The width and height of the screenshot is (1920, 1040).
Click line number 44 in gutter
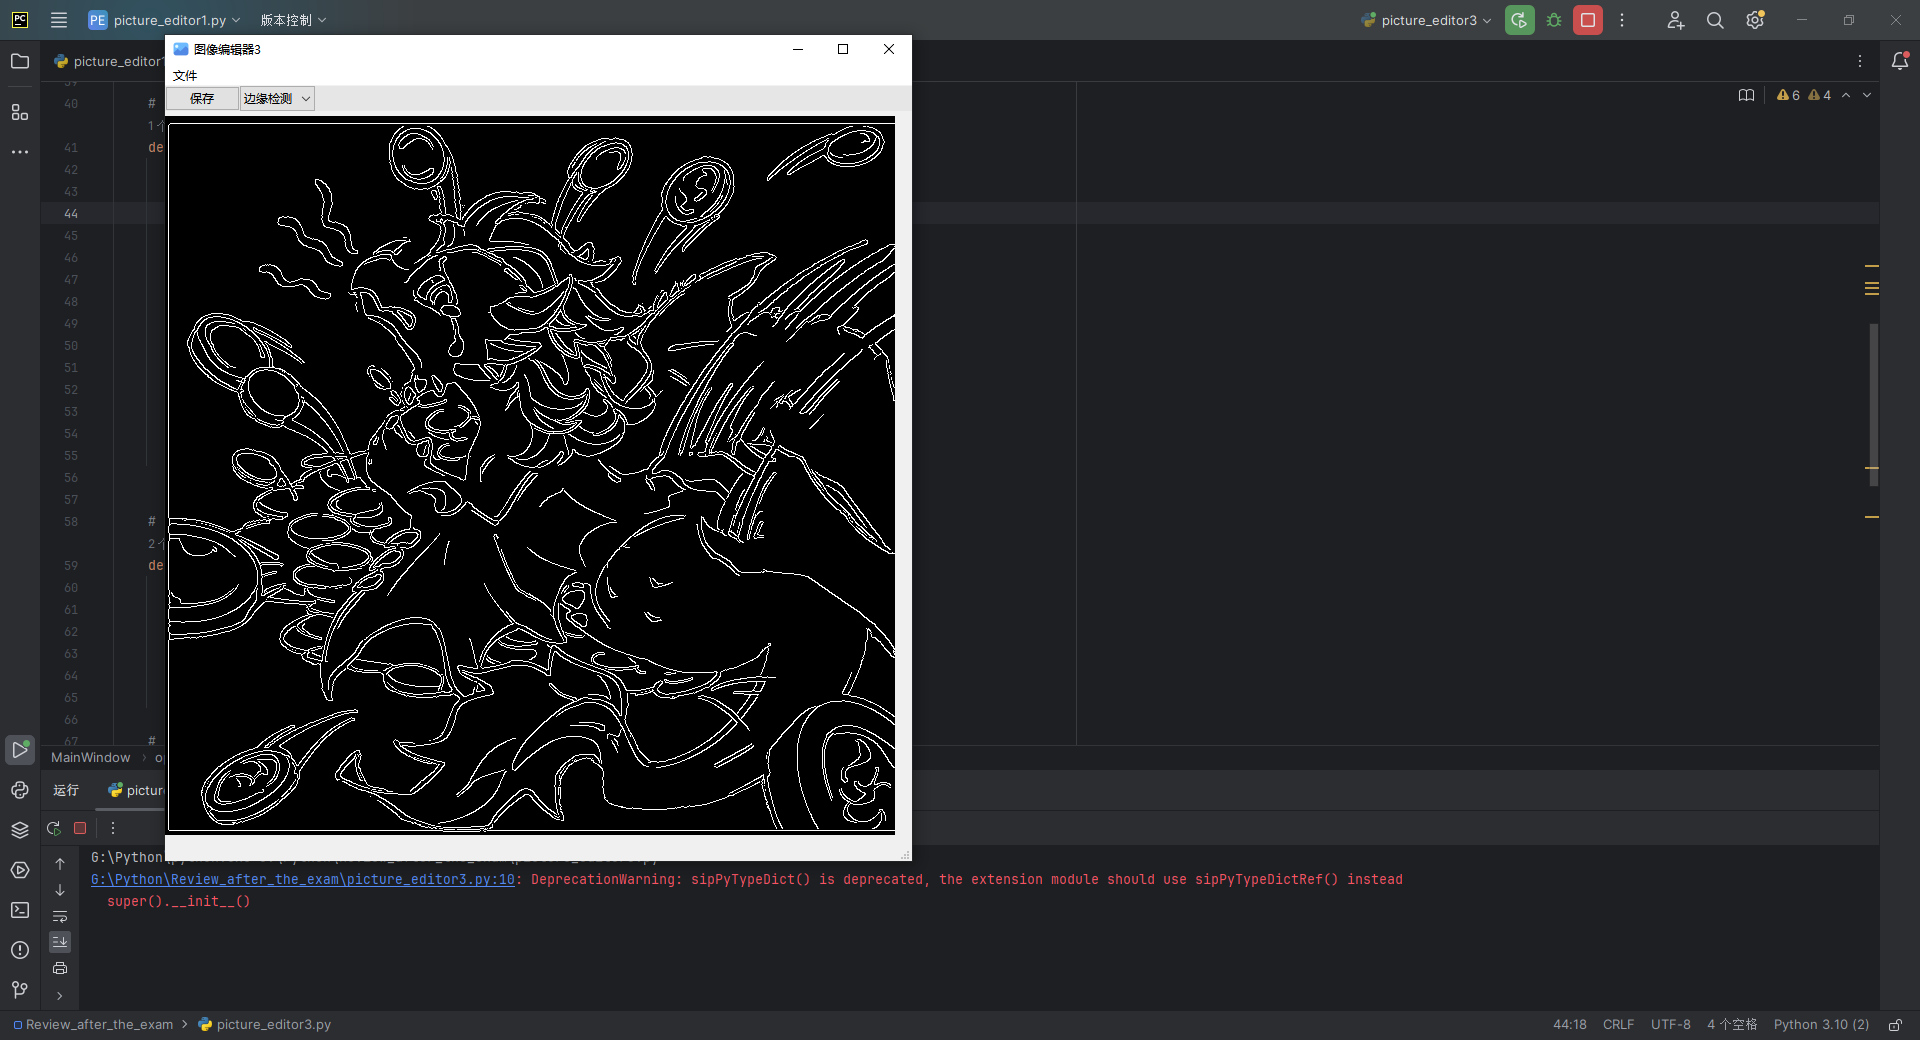(x=71, y=214)
